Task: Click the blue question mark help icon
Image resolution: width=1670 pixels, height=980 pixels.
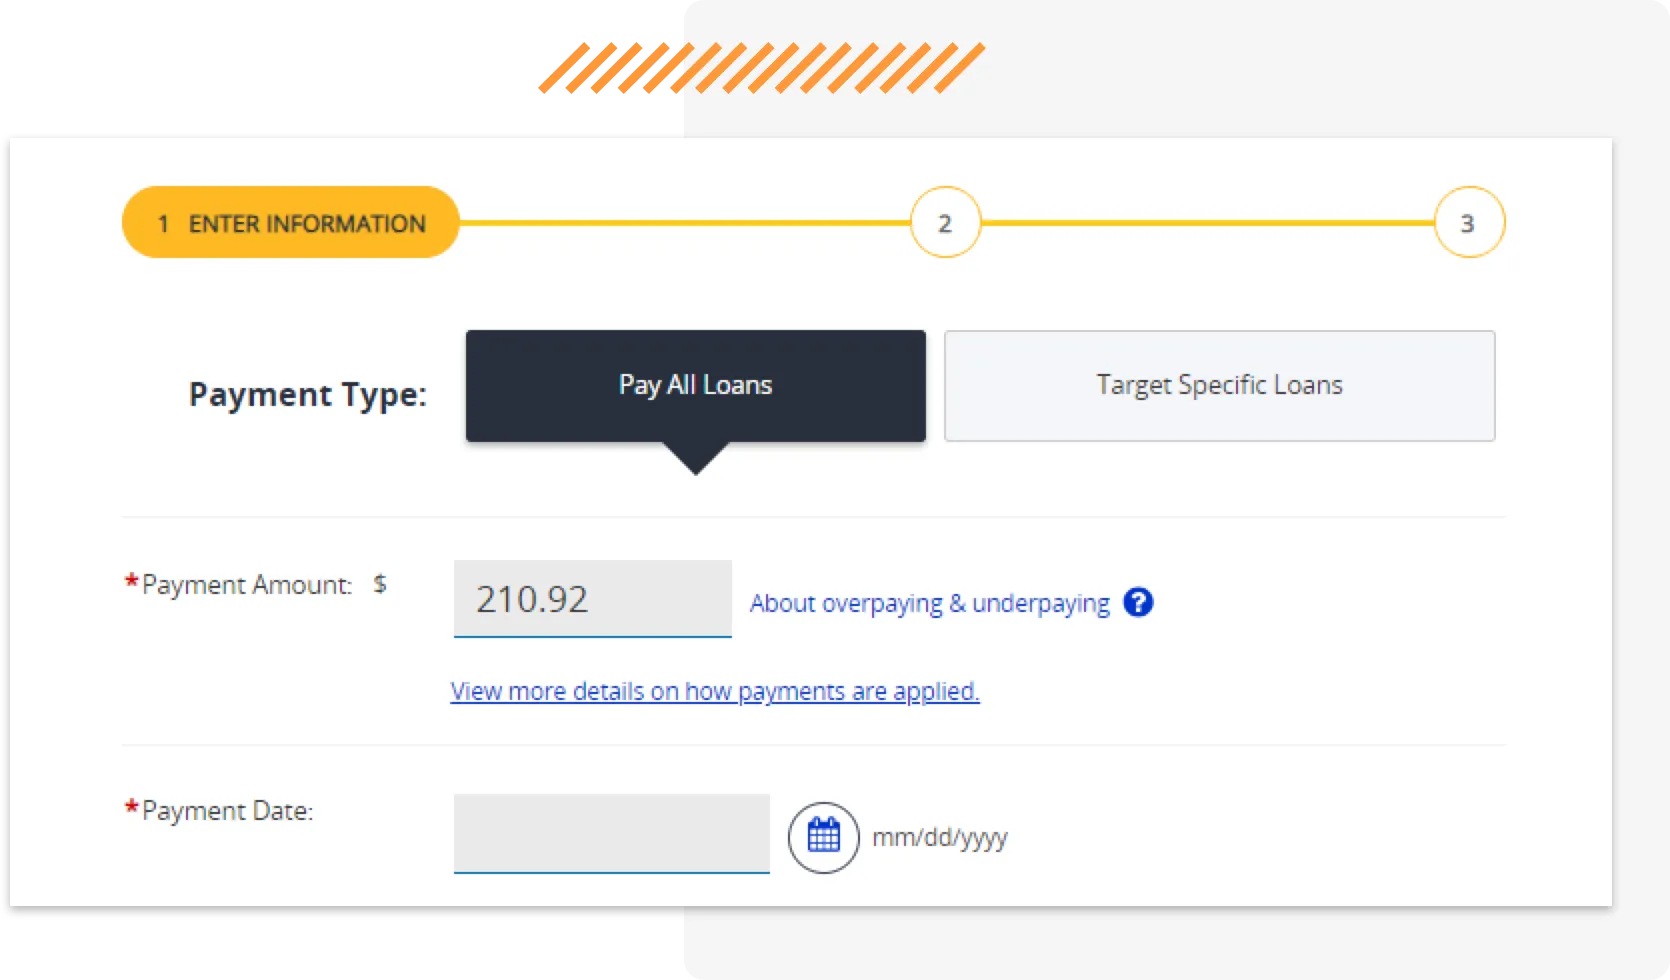Action: pos(1138,602)
